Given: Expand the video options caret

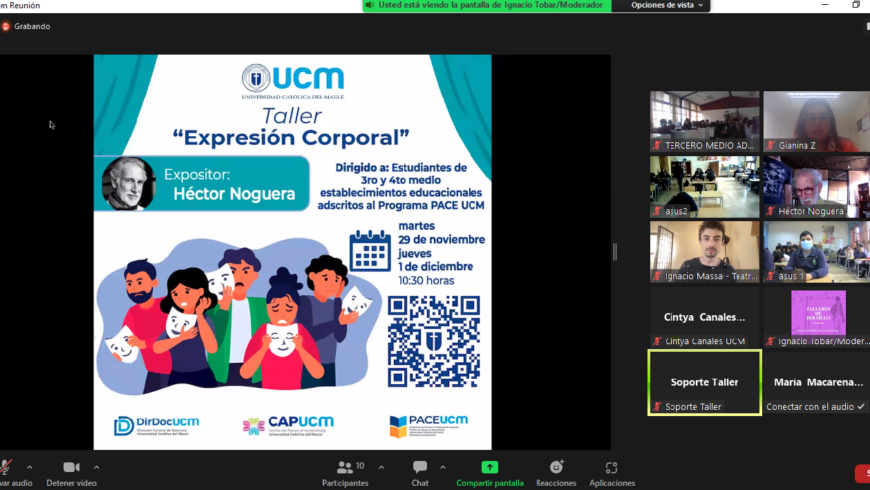Looking at the screenshot, I should [x=97, y=467].
